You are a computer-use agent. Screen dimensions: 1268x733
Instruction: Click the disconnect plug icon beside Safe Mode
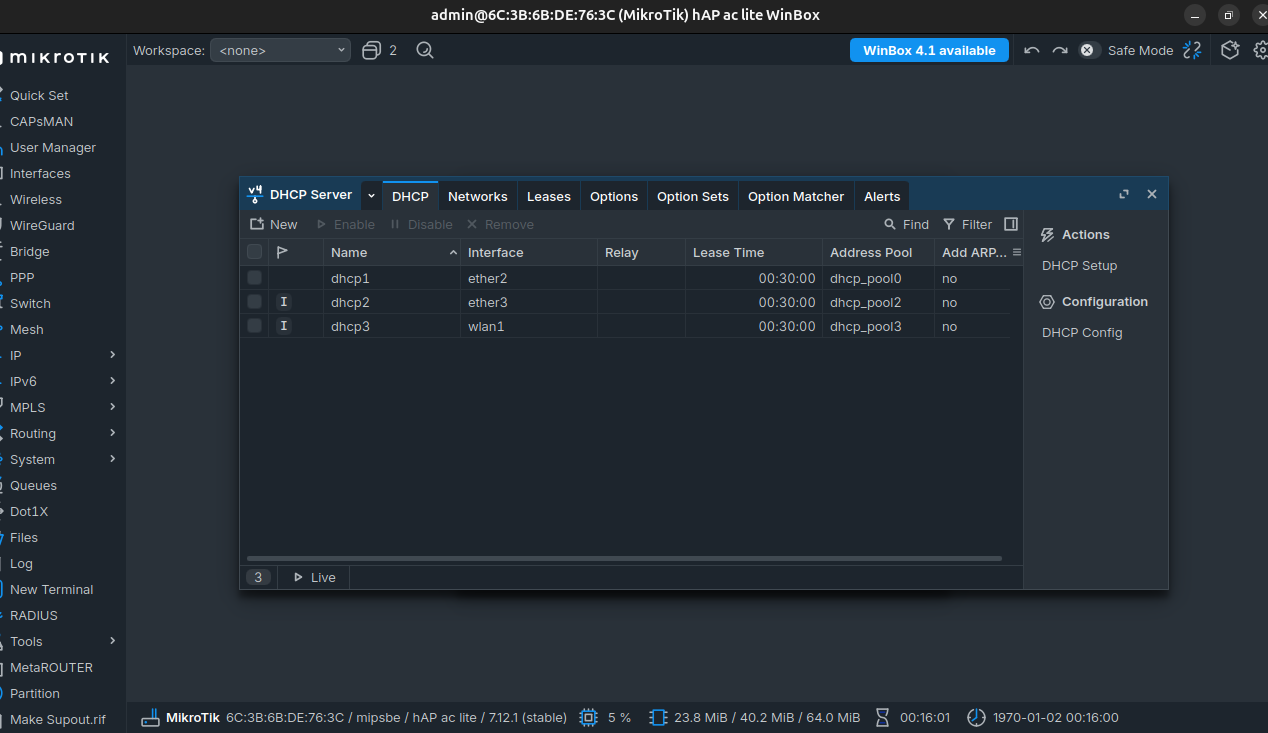1192,50
